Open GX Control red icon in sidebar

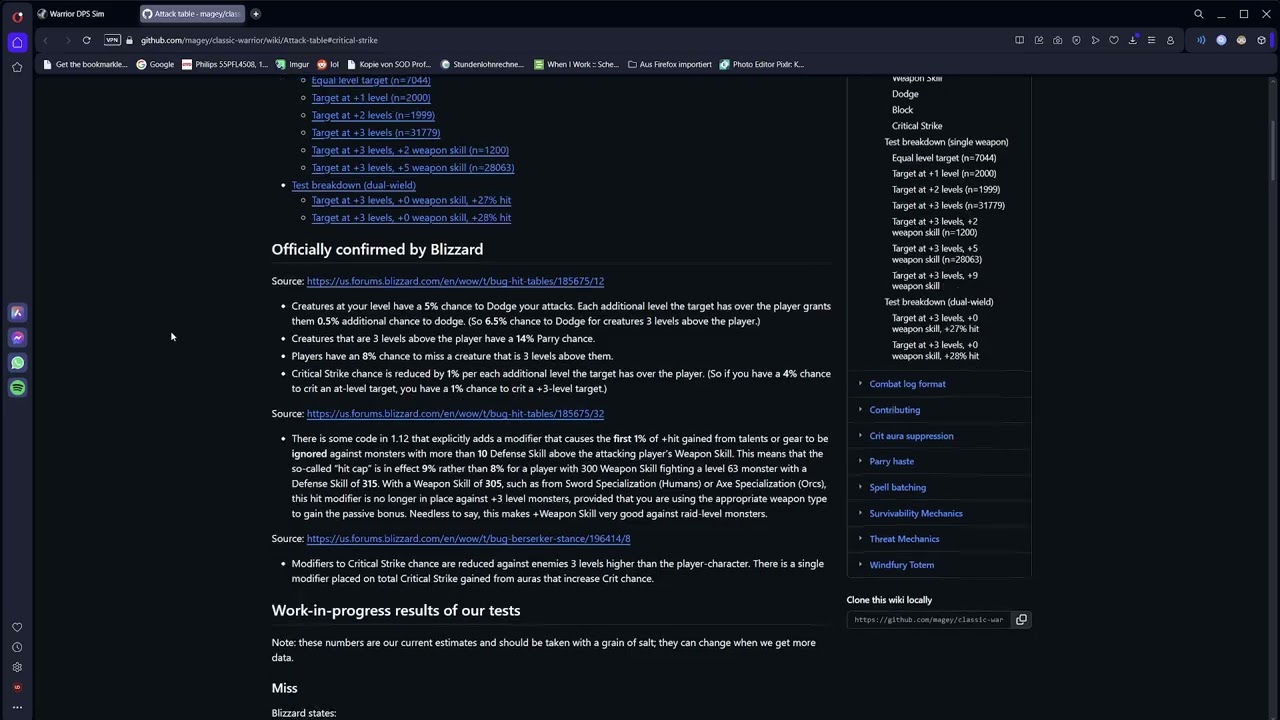click(x=17, y=687)
